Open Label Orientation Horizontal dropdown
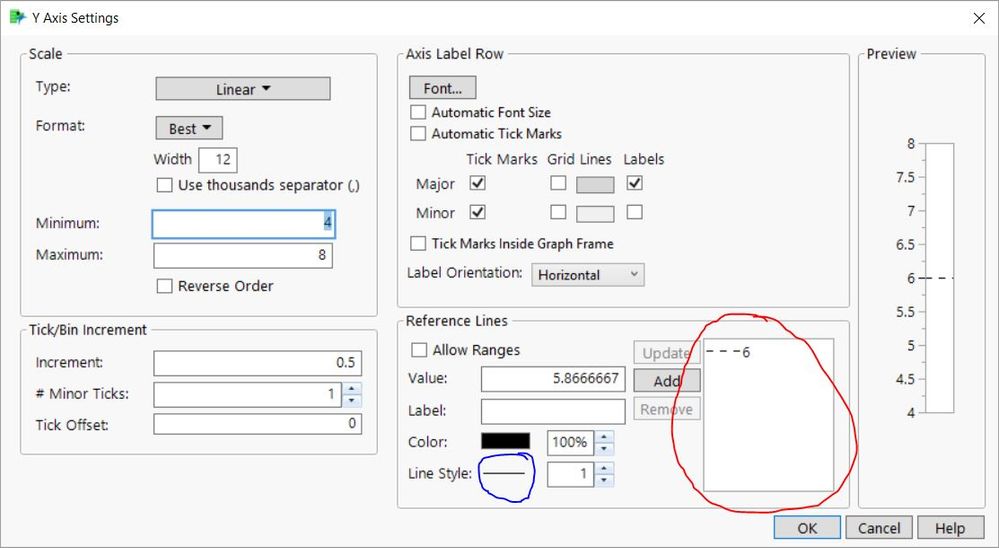The height and width of the screenshot is (548, 999). pos(587,275)
